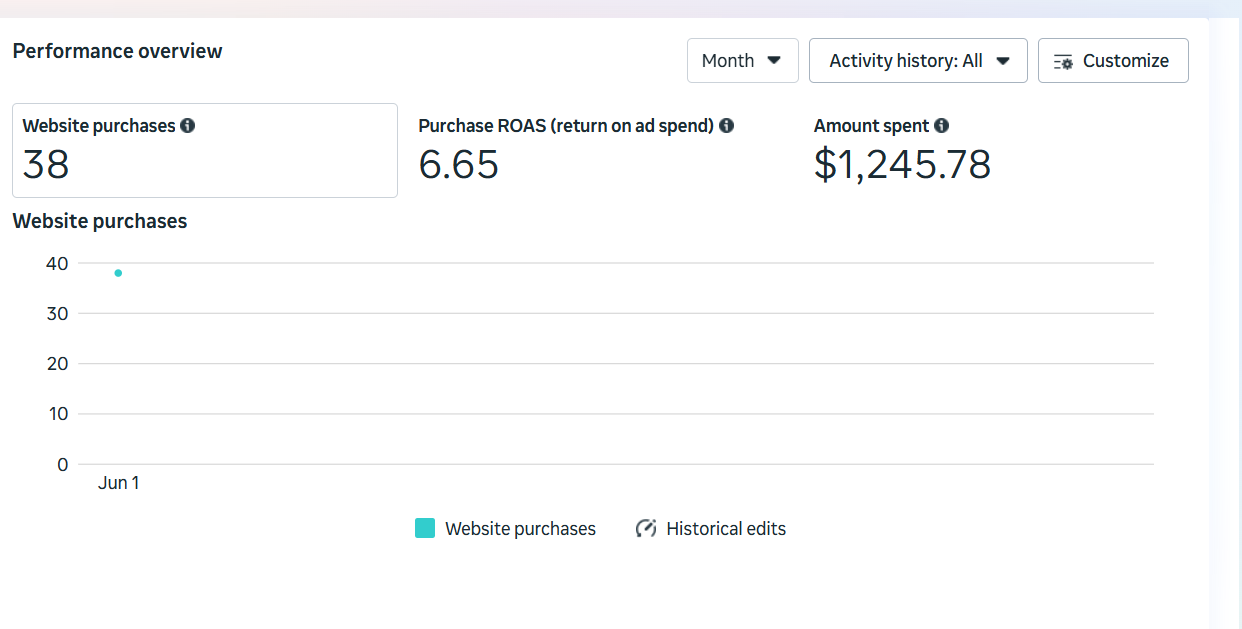Click the Jun 1 axis label
1242x629 pixels.
pyautogui.click(x=119, y=483)
